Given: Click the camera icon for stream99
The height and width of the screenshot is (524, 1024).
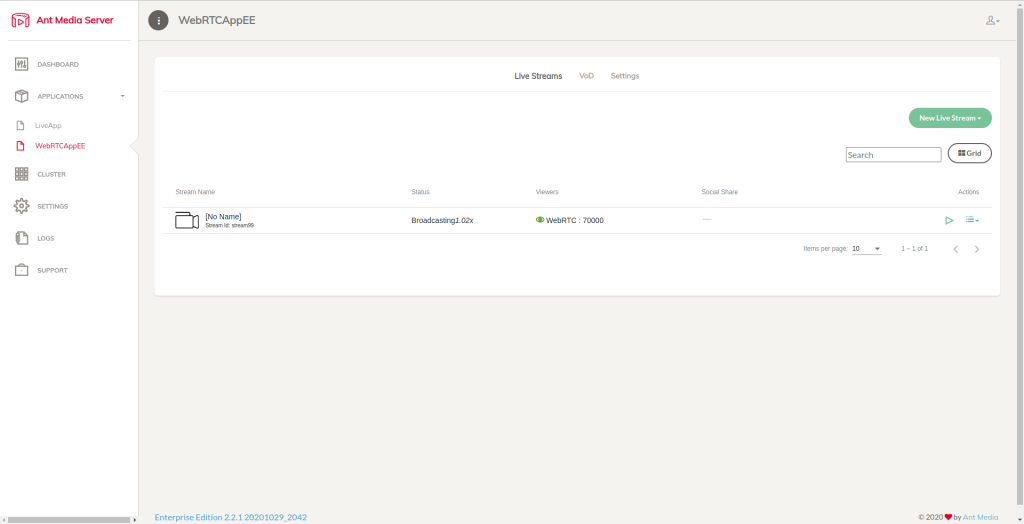Looking at the screenshot, I should pos(187,220).
